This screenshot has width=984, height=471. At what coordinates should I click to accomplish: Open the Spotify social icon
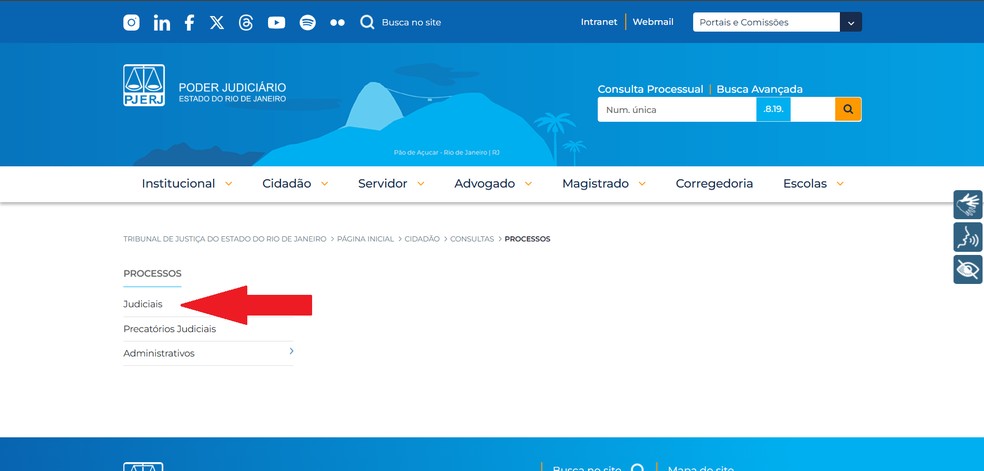[308, 23]
